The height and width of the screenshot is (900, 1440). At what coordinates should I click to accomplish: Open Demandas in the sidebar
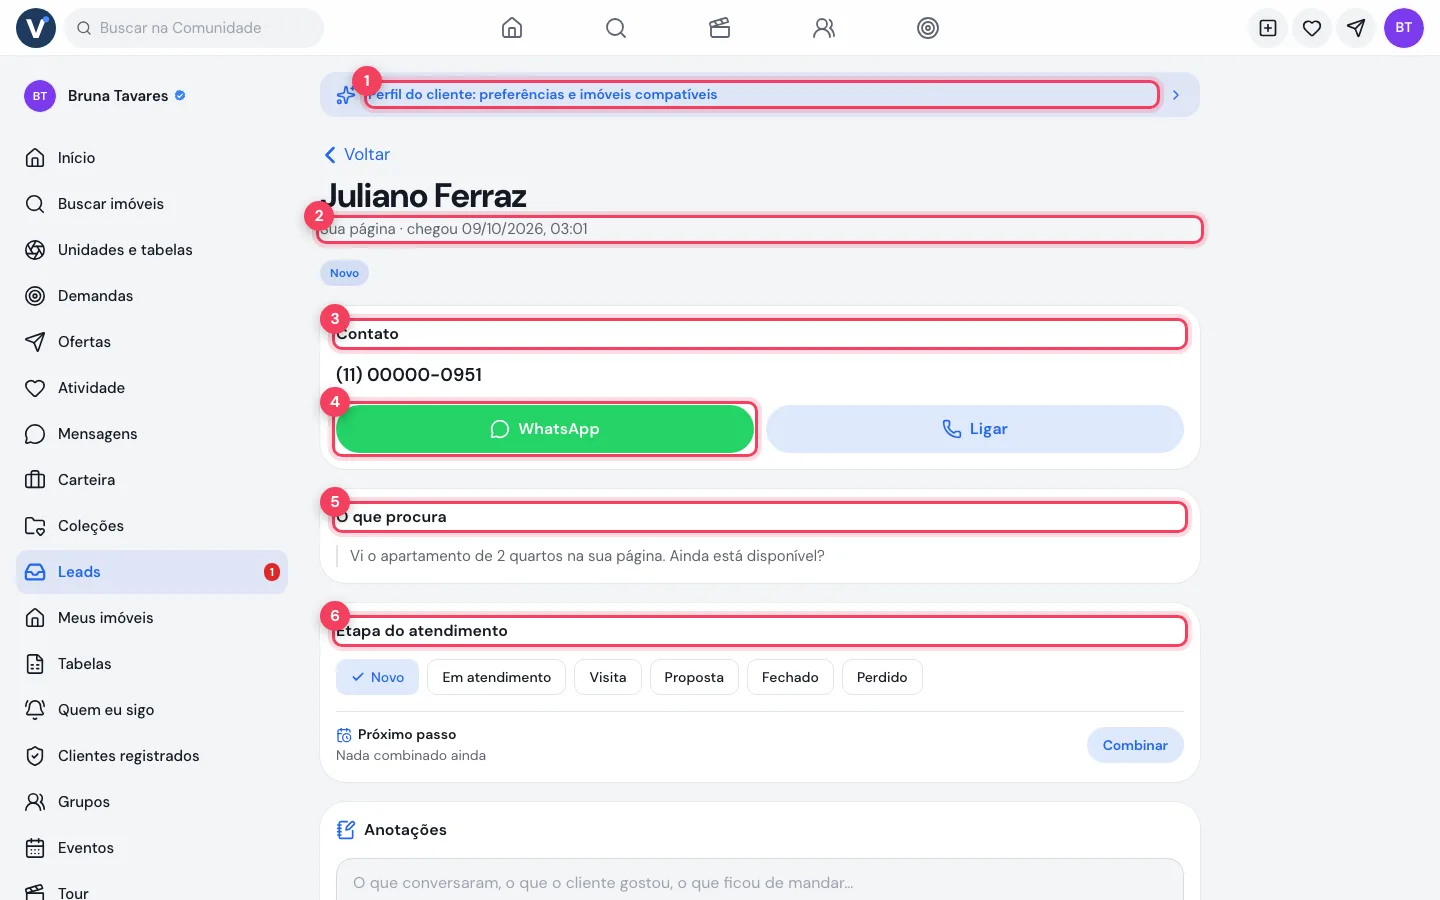152,296
